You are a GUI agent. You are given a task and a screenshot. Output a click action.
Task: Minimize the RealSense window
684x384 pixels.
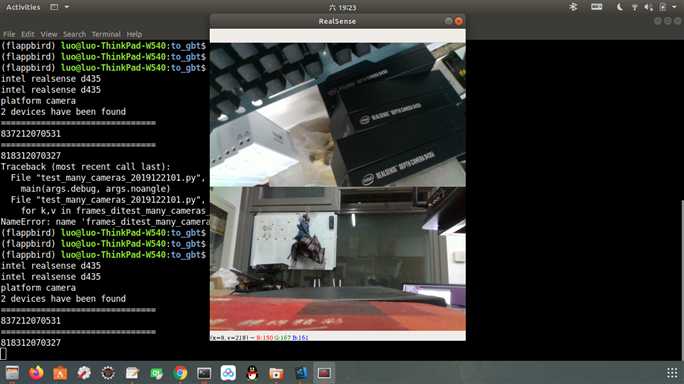448,21
